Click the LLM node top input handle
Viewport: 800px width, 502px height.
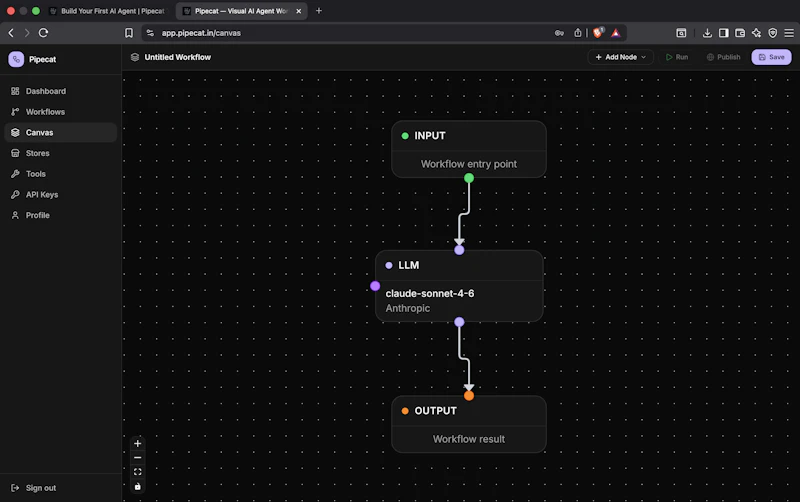[459, 250]
